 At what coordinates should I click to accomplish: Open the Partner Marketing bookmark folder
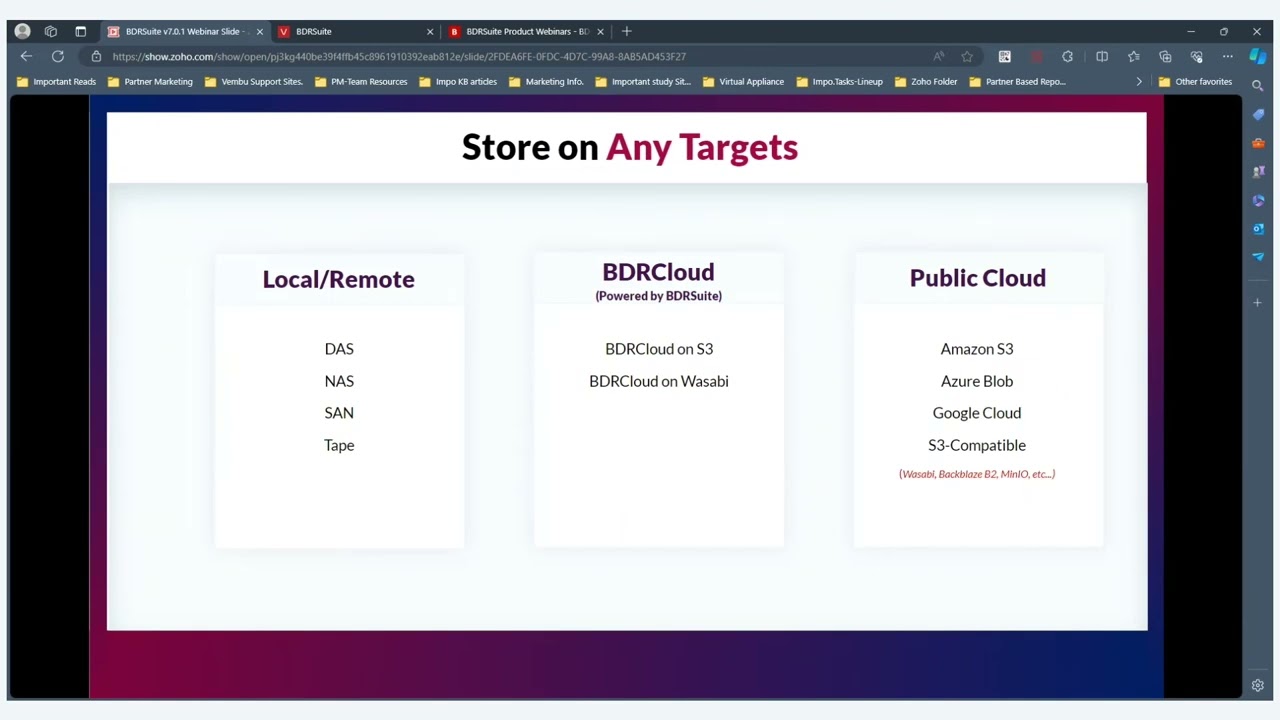(150, 82)
